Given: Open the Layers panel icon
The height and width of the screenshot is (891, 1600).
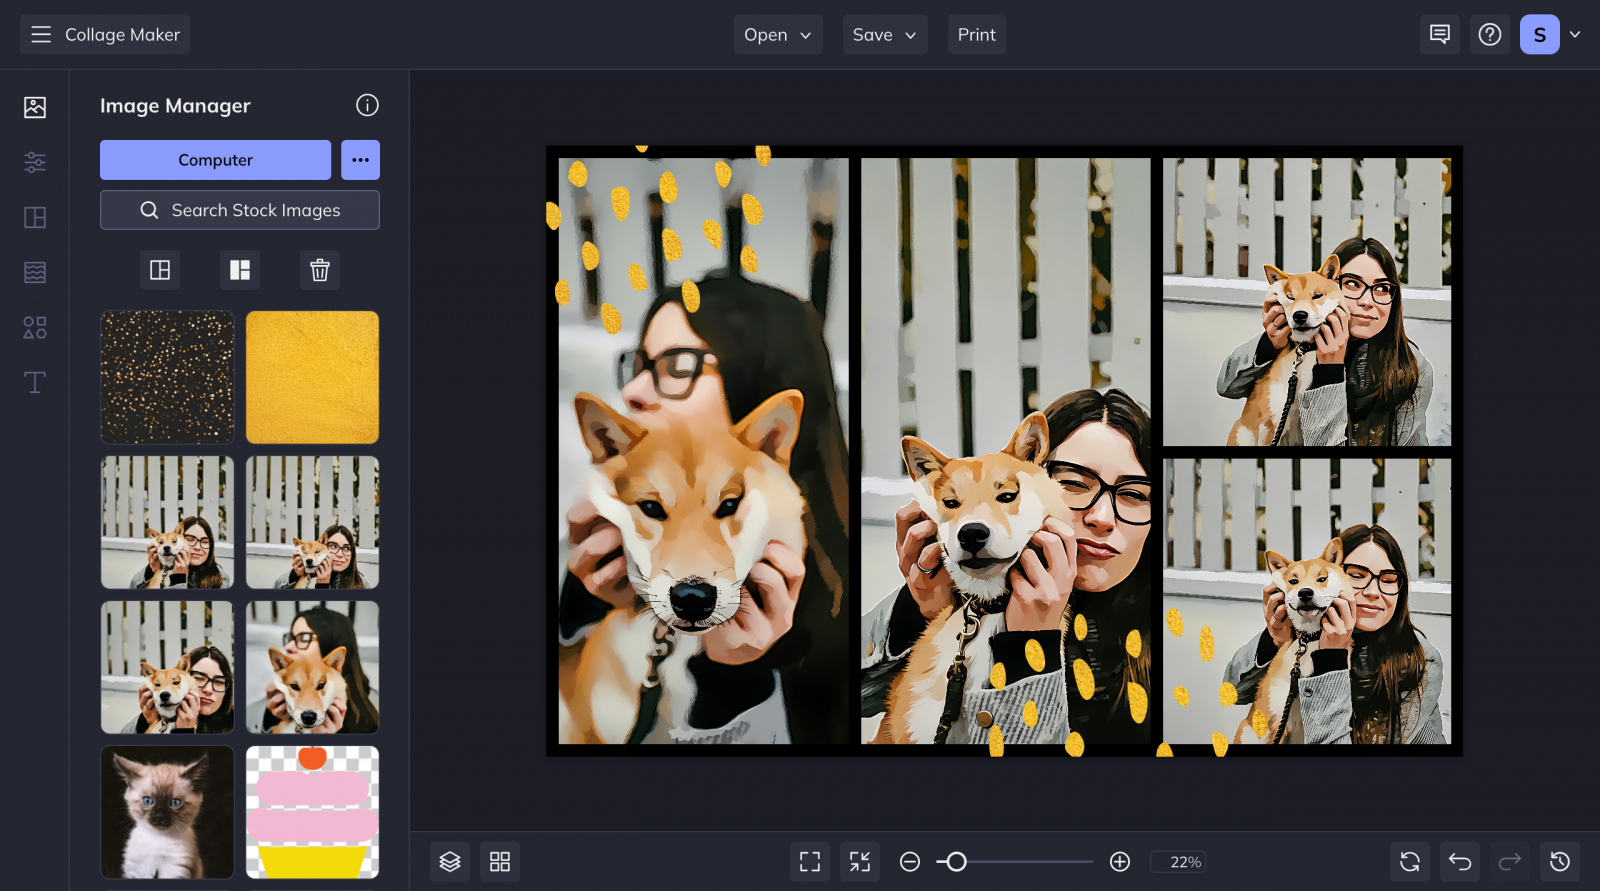Looking at the screenshot, I should tap(450, 861).
